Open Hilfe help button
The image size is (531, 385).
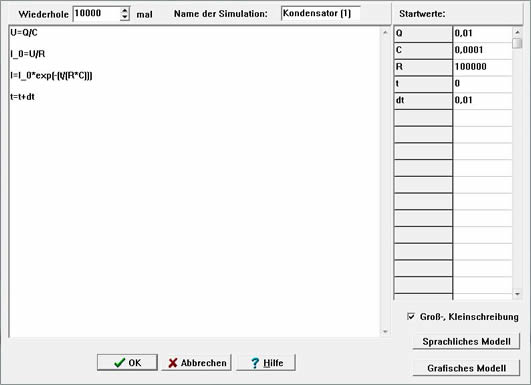266,362
